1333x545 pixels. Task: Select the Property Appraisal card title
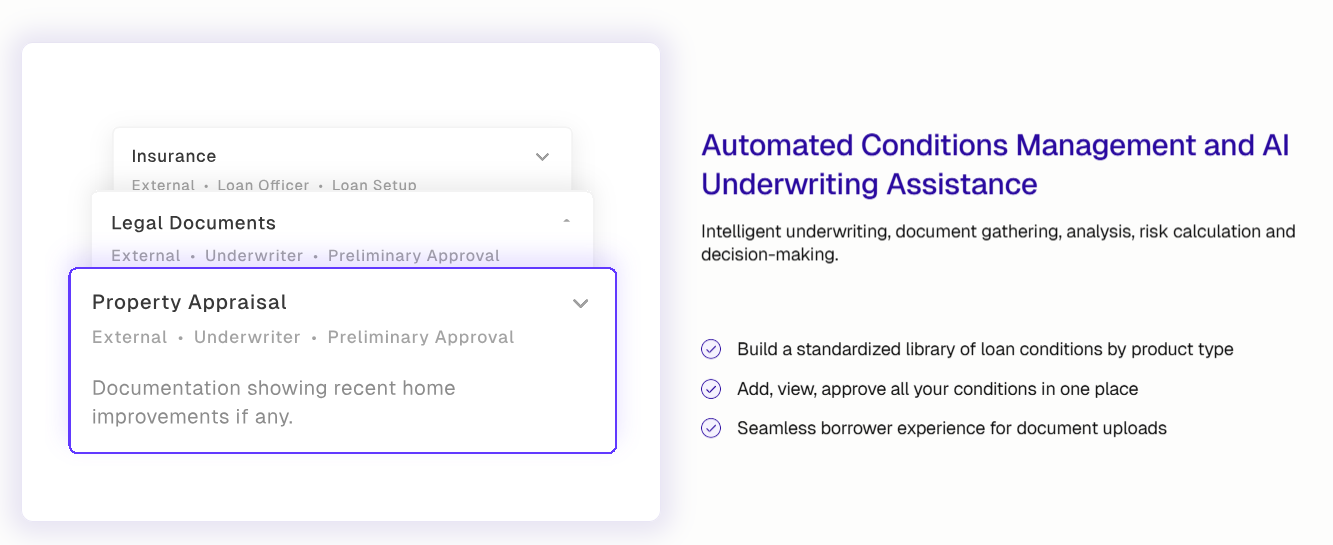[189, 302]
